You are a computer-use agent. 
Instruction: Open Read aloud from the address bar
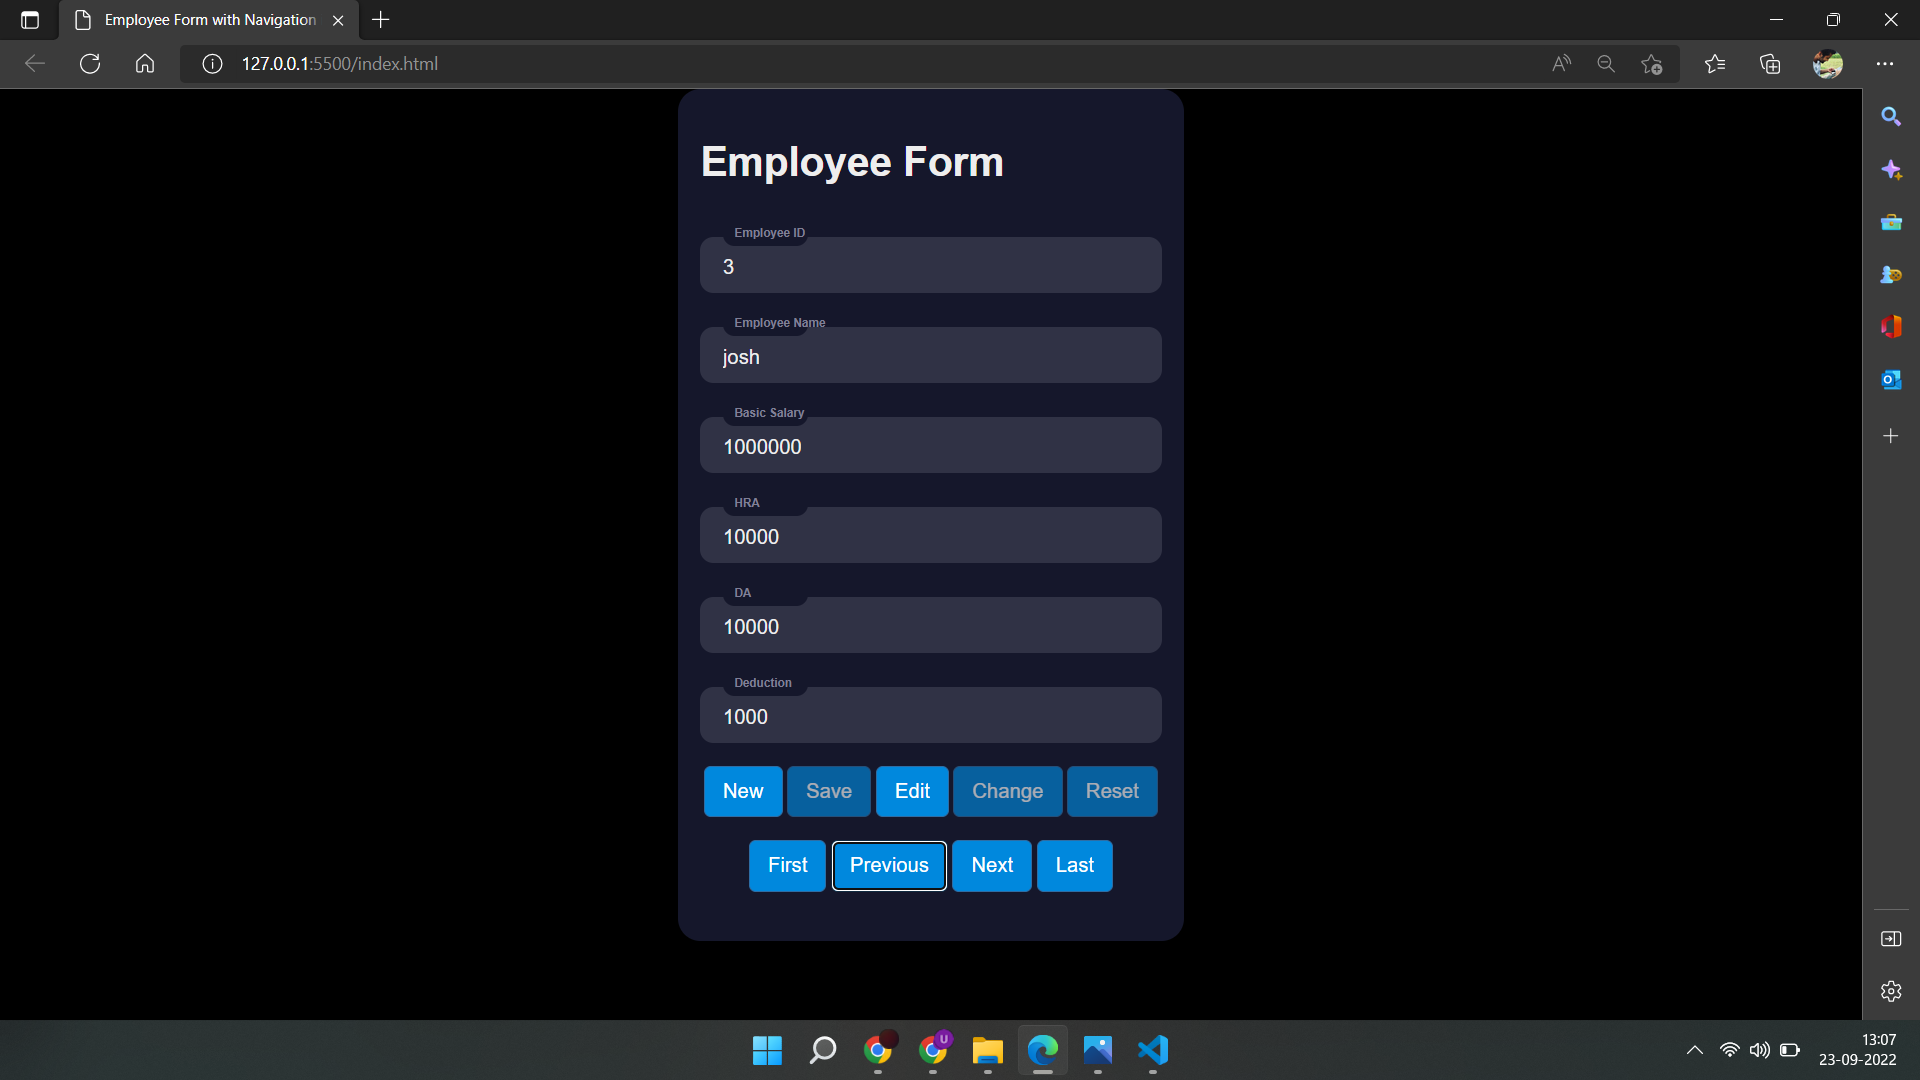1562,63
